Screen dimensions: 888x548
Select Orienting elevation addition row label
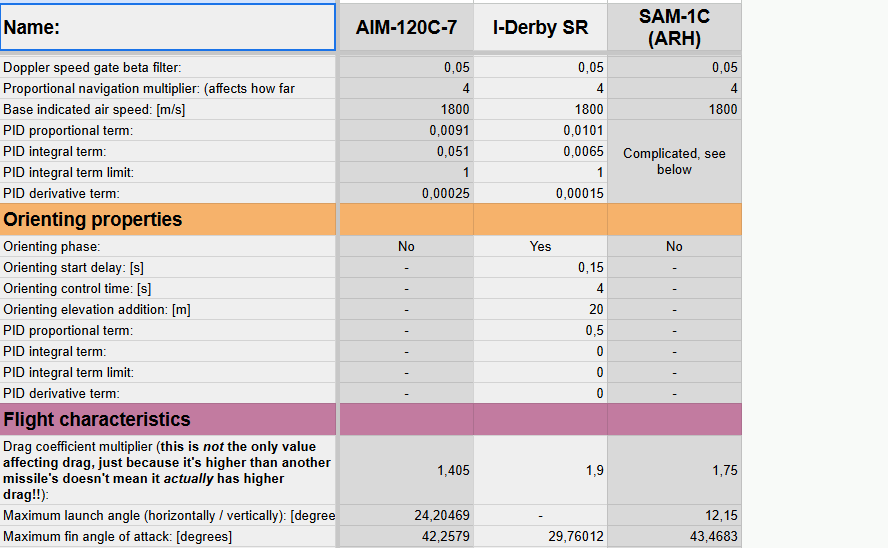168,309
